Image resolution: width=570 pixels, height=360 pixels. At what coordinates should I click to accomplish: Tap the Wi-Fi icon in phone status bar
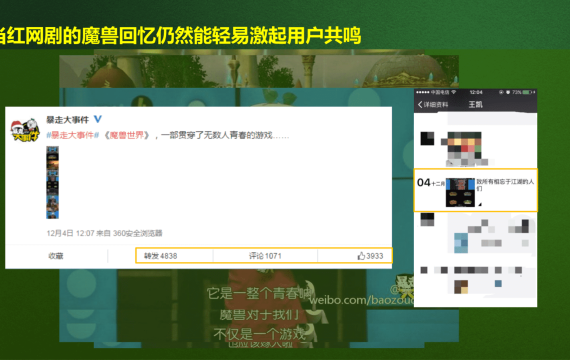tap(453, 92)
